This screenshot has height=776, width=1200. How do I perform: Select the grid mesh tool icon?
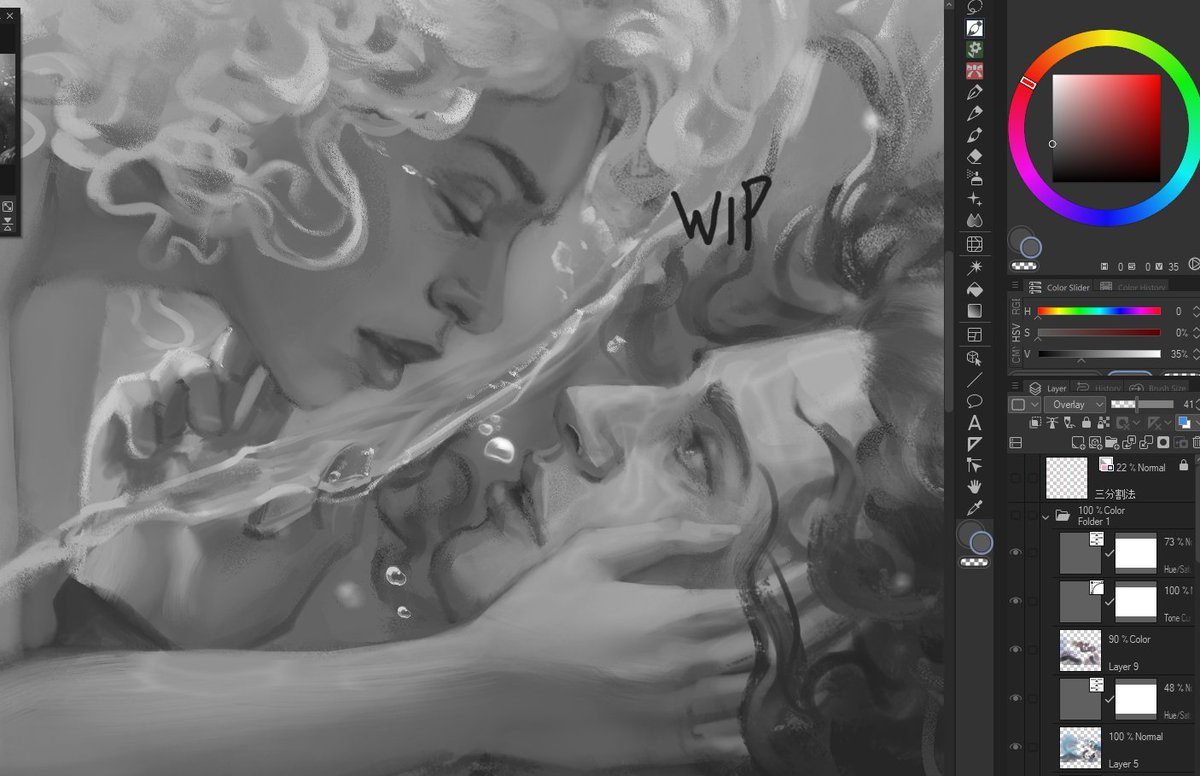click(x=975, y=244)
